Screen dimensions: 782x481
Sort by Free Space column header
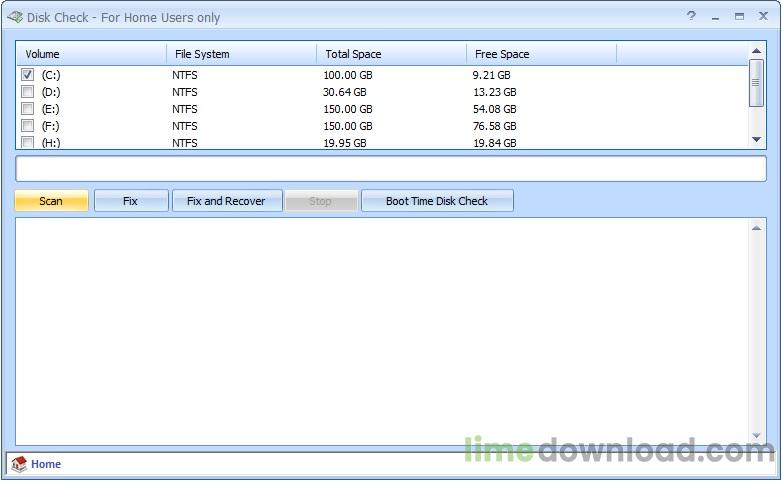(x=540, y=54)
